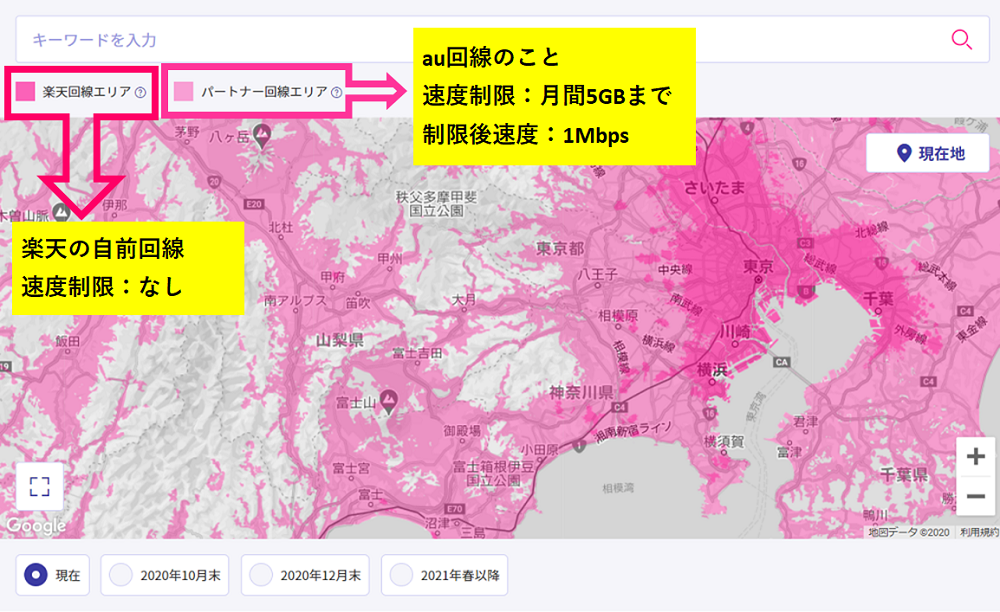Click the 地図データ ©2020 attribution text
The image size is (1000, 612).
tap(909, 532)
